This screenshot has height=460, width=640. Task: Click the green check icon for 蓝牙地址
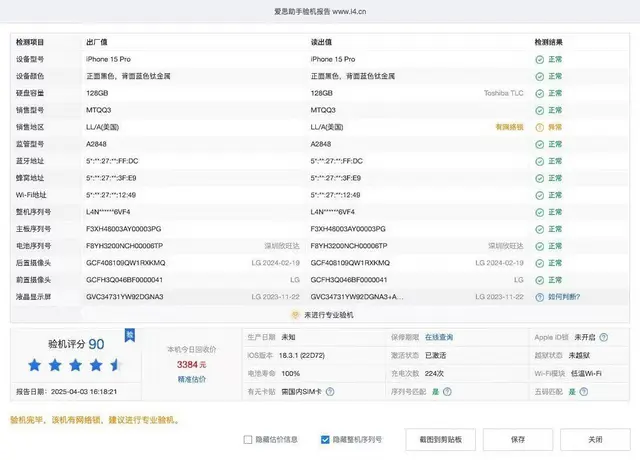pos(540,161)
